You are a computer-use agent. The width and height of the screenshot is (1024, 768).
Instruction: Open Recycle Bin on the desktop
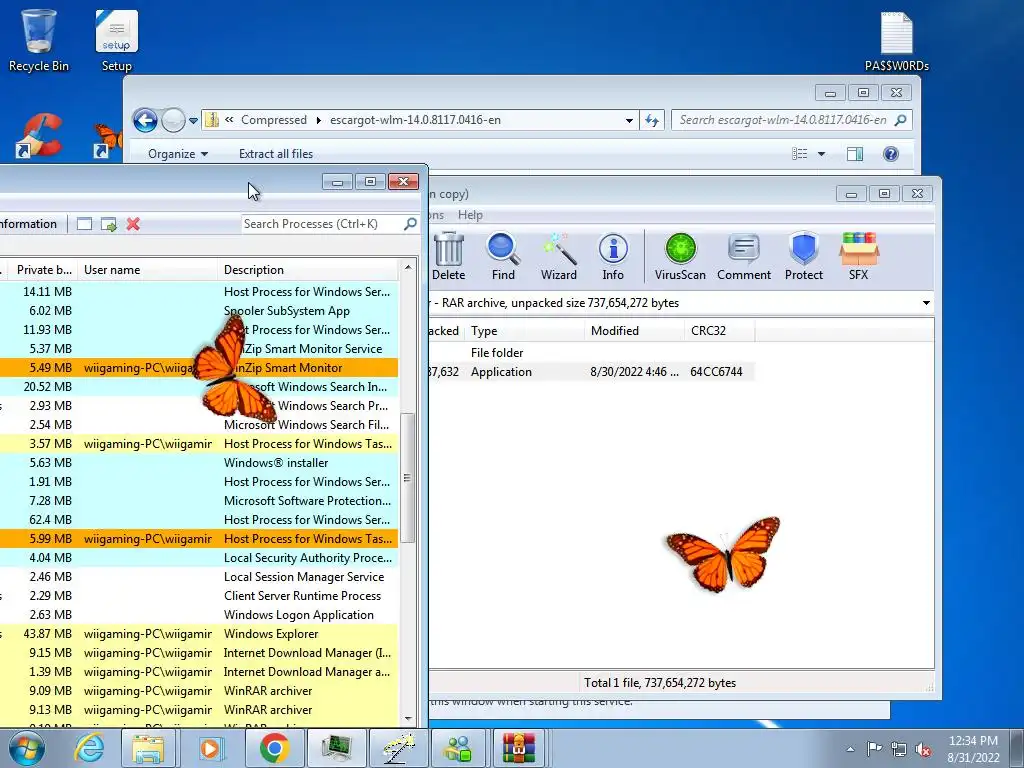click(x=39, y=40)
